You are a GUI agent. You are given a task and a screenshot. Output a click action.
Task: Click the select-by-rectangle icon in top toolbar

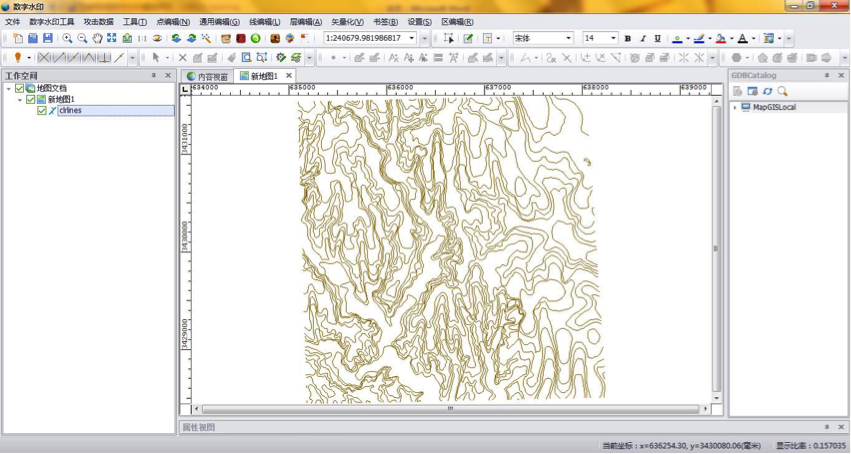[448, 38]
